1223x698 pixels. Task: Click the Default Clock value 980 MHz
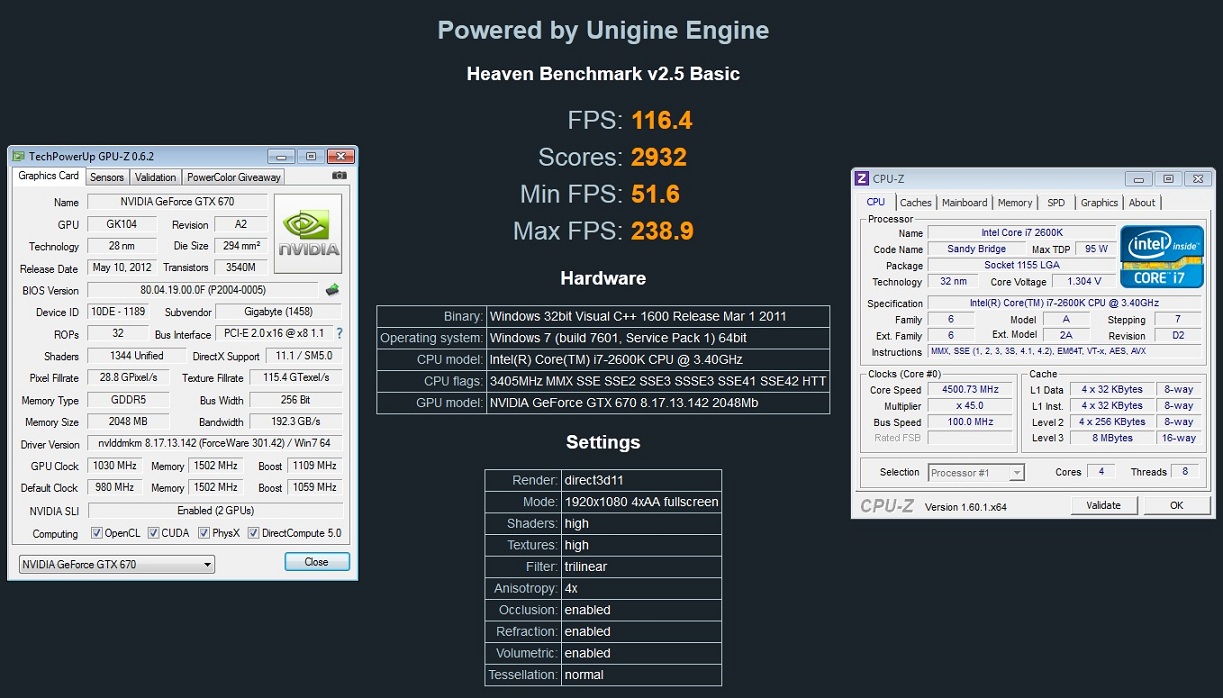[113, 487]
